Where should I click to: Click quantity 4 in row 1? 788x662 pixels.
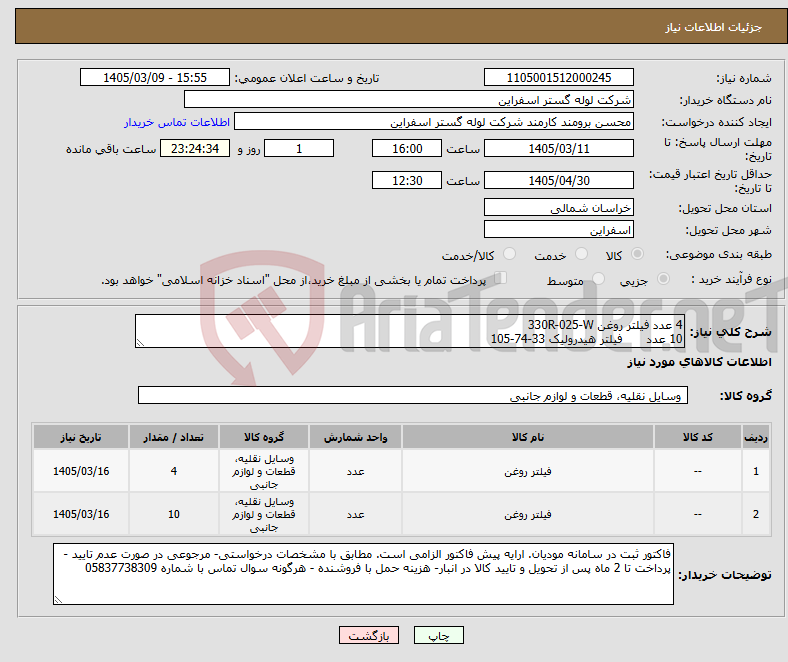[x=173, y=471]
